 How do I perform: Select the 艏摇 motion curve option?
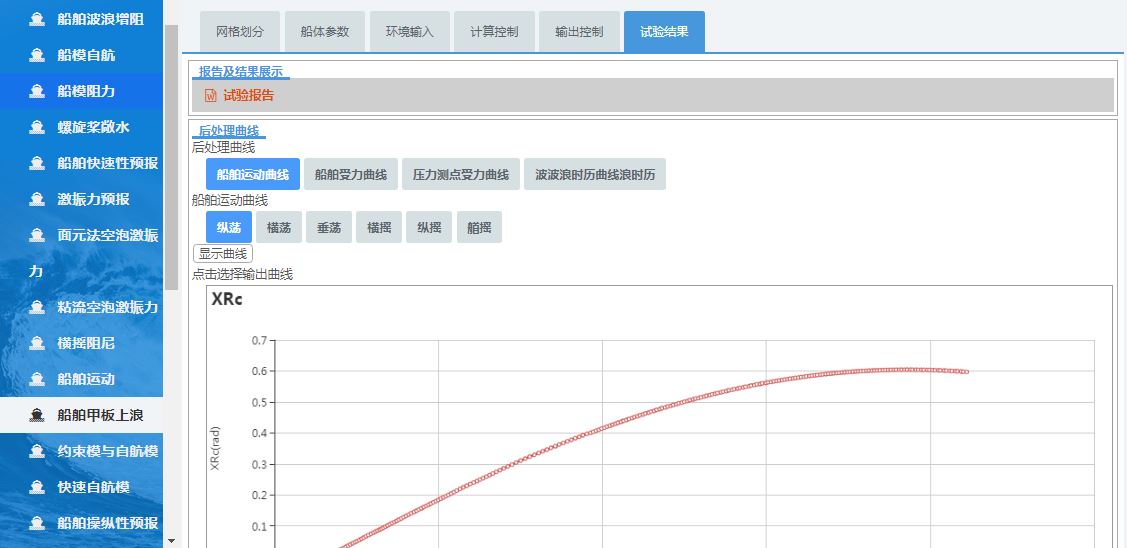[x=479, y=227]
